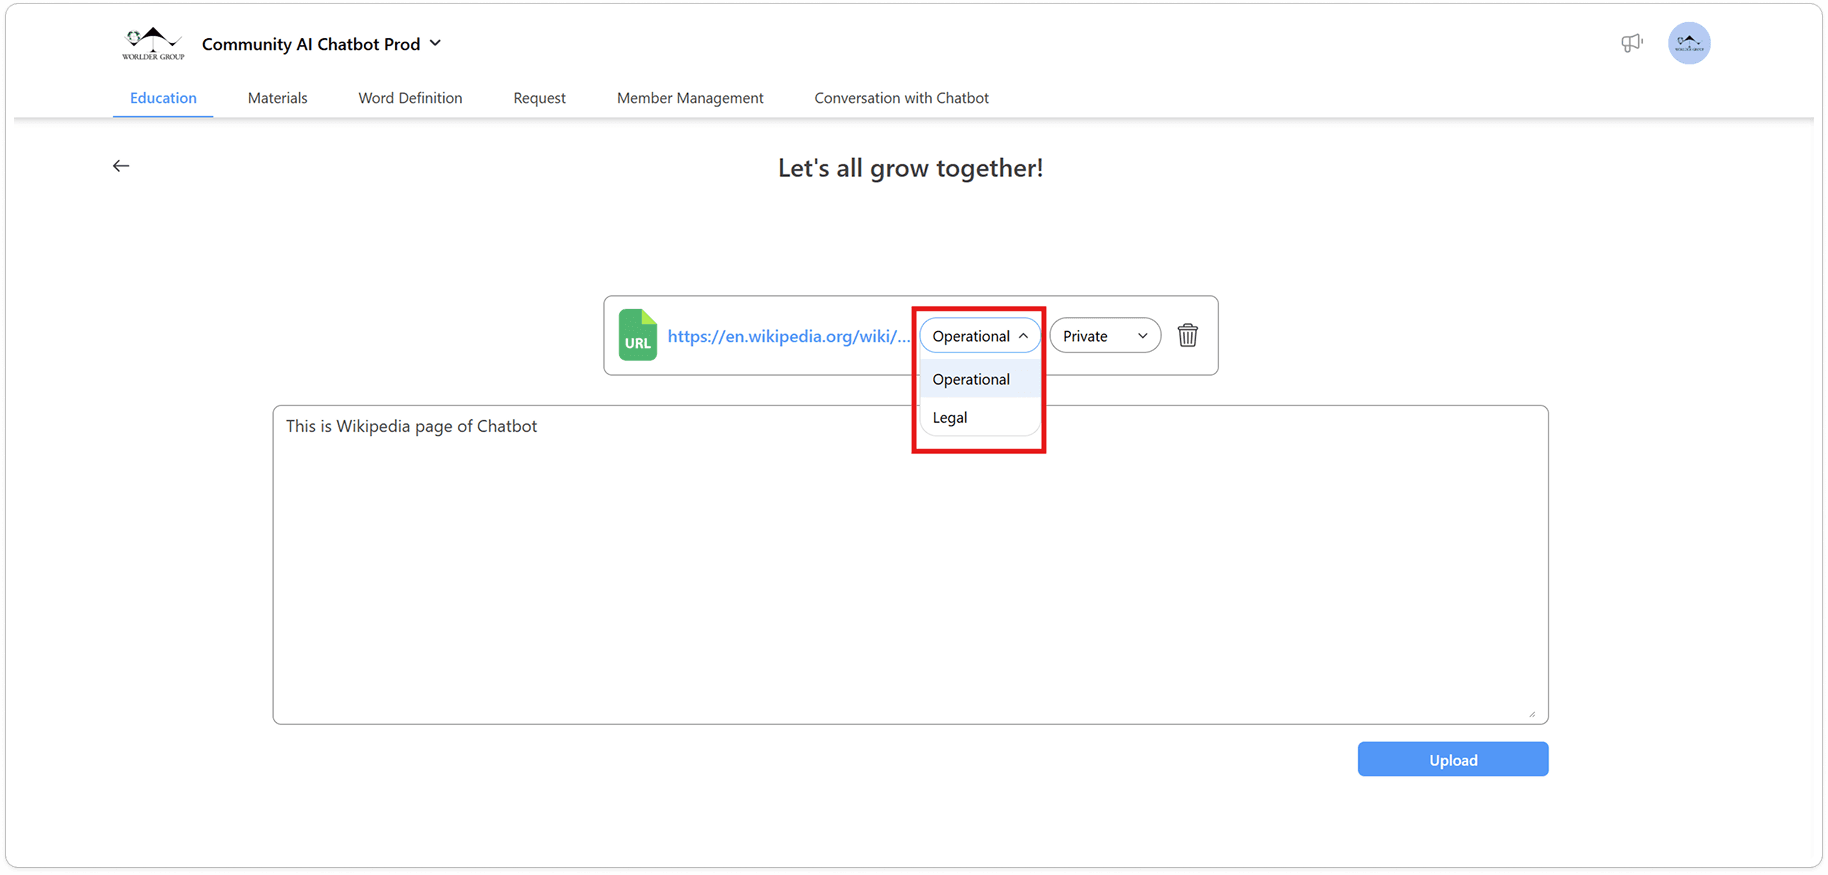
Task: Delete the URL entry with trash icon
Action: pos(1187,335)
